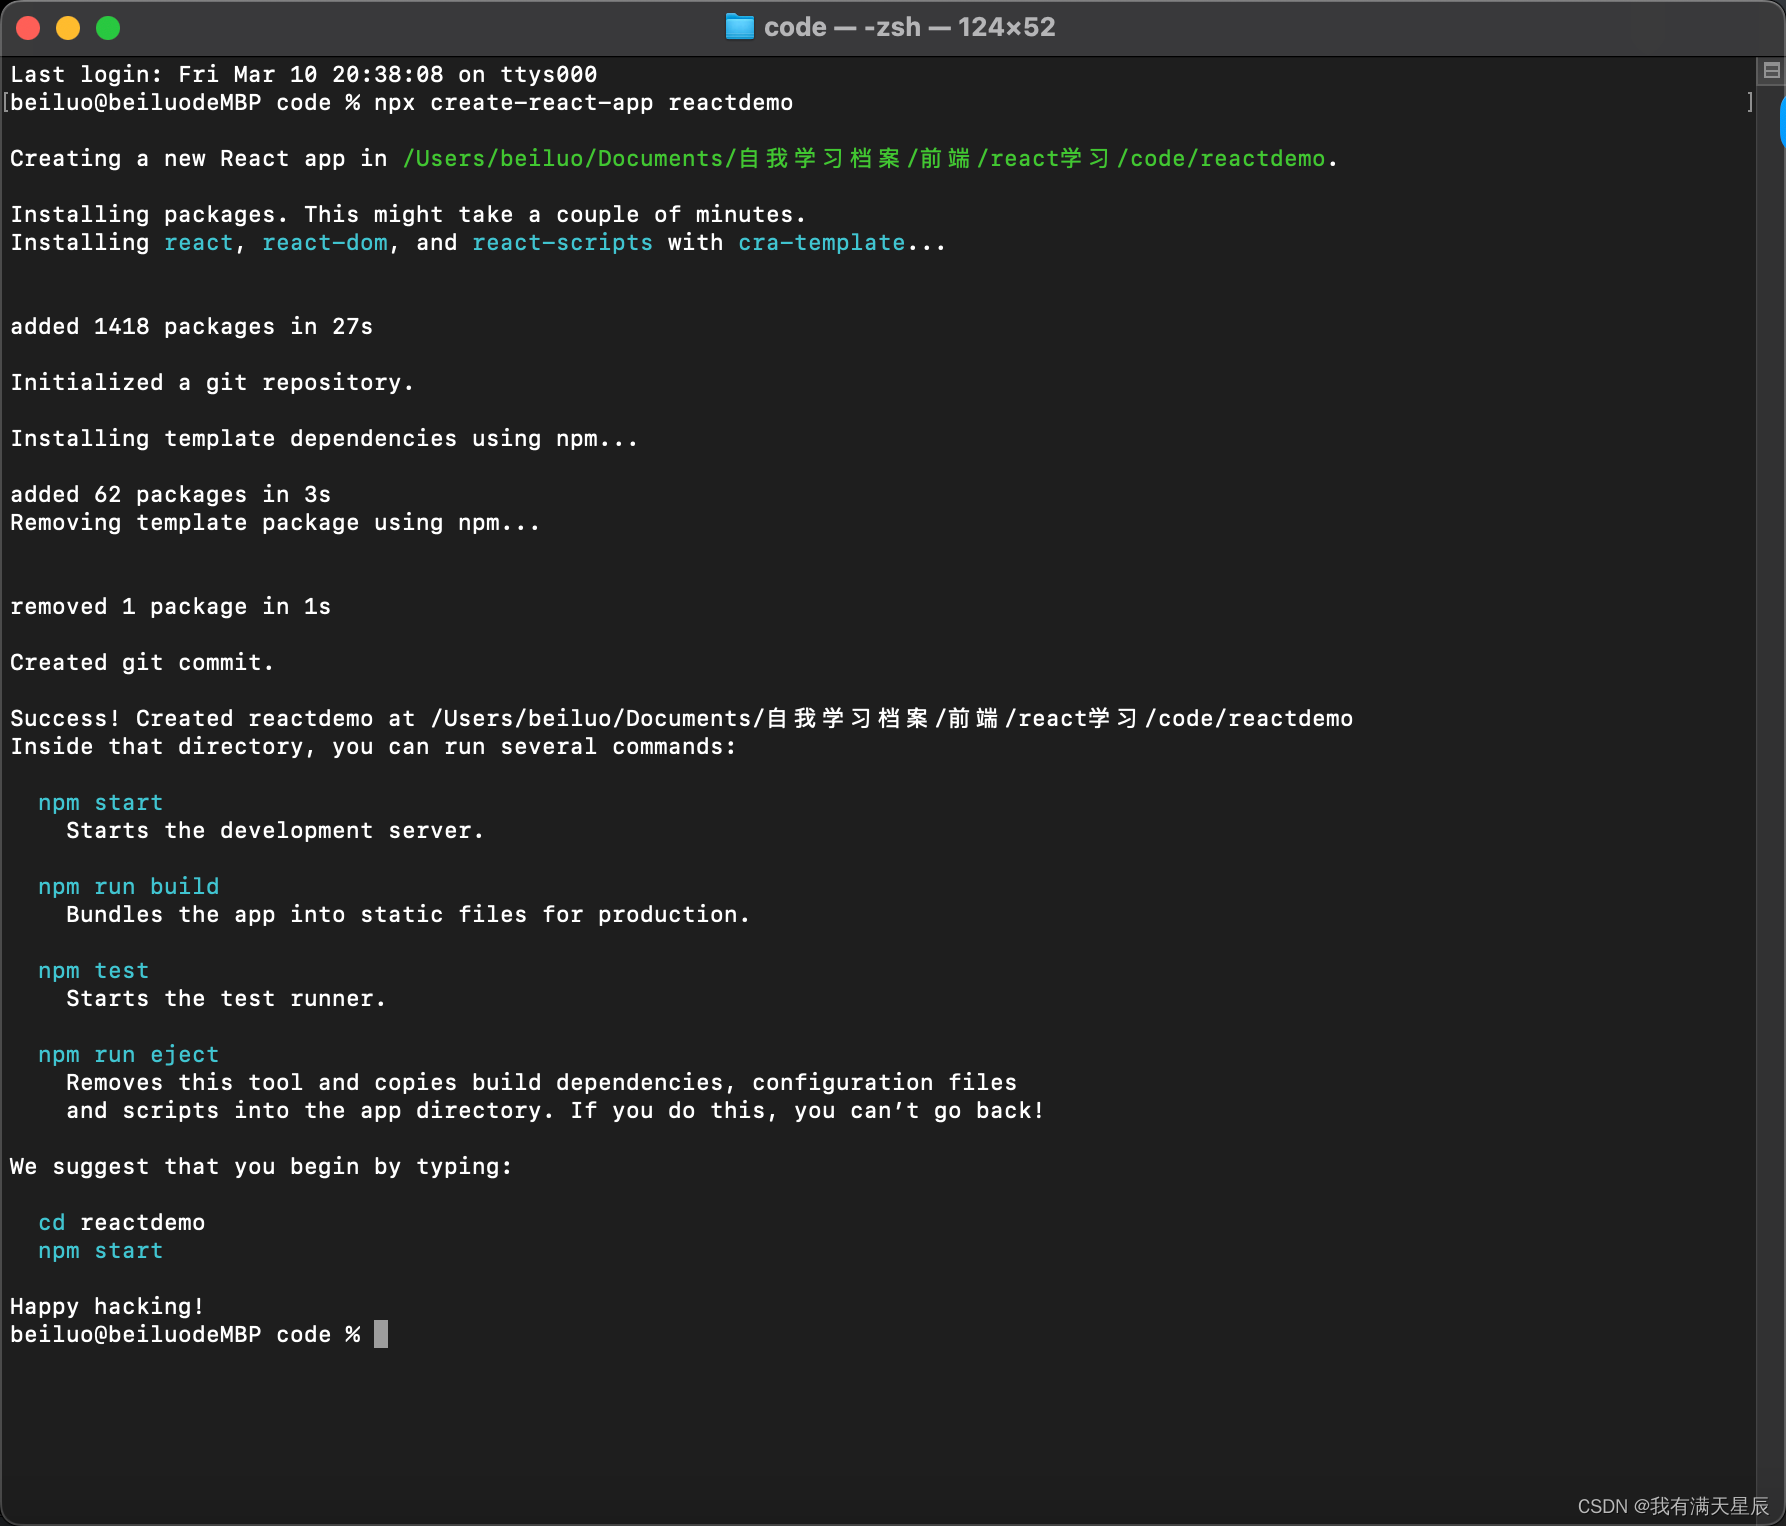Click the 'react-dom' package name
Viewport: 1786px width, 1526px height.
click(325, 243)
